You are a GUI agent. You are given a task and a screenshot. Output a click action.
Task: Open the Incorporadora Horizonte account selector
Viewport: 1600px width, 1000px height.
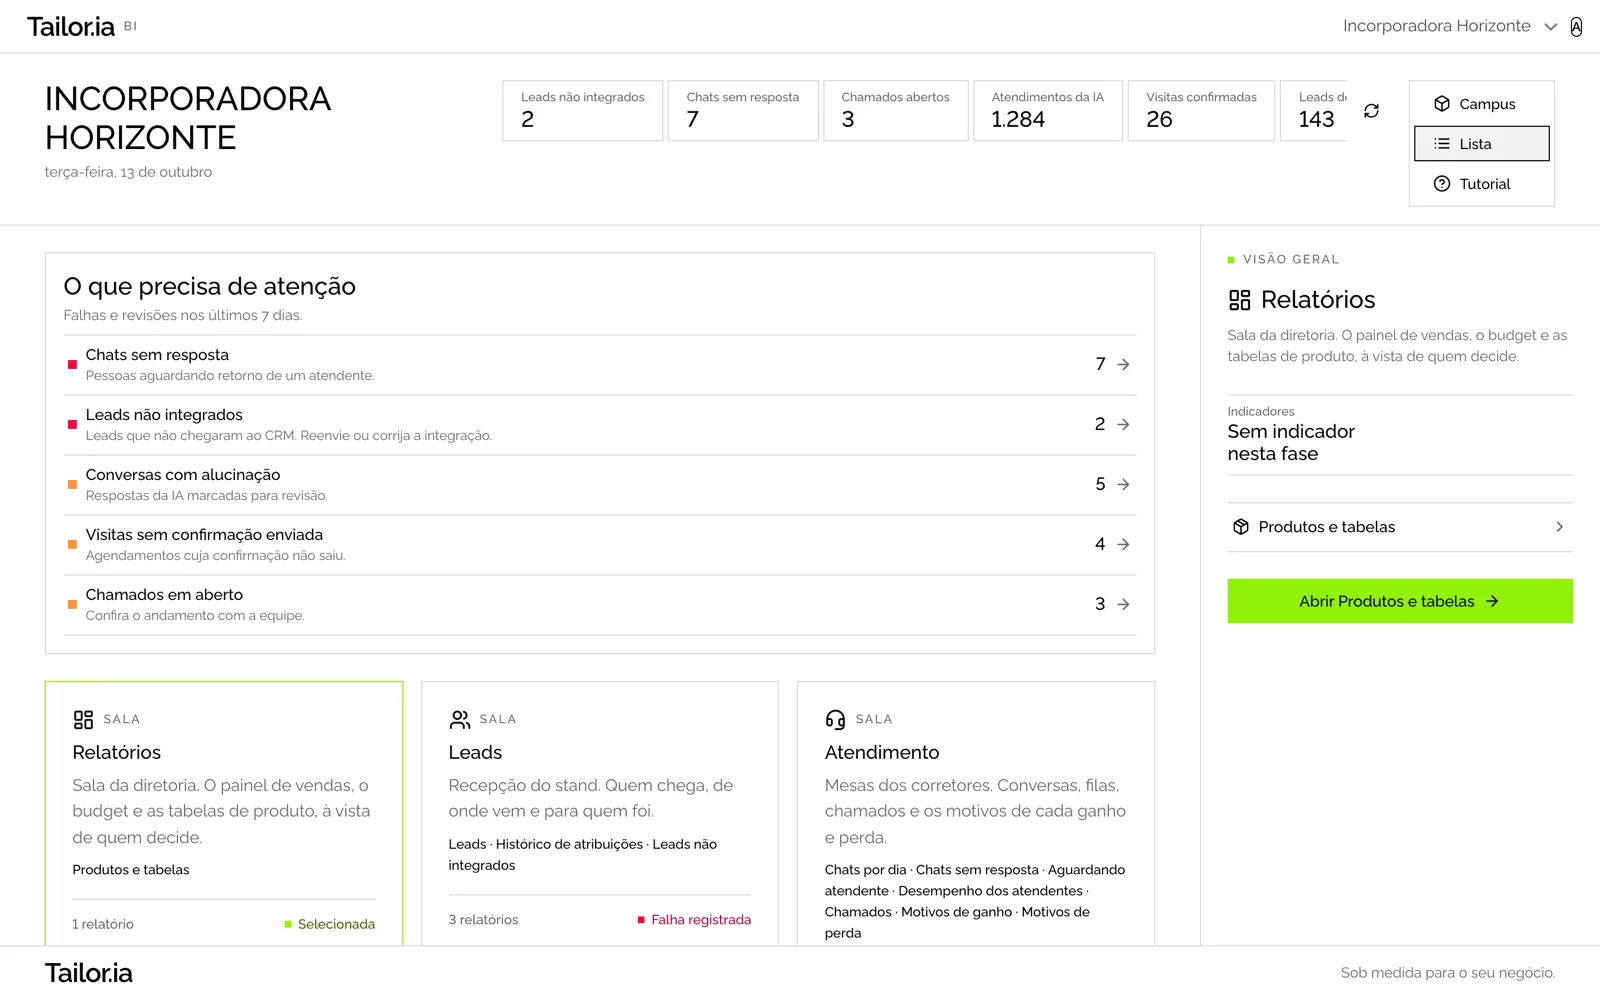(x=1450, y=26)
